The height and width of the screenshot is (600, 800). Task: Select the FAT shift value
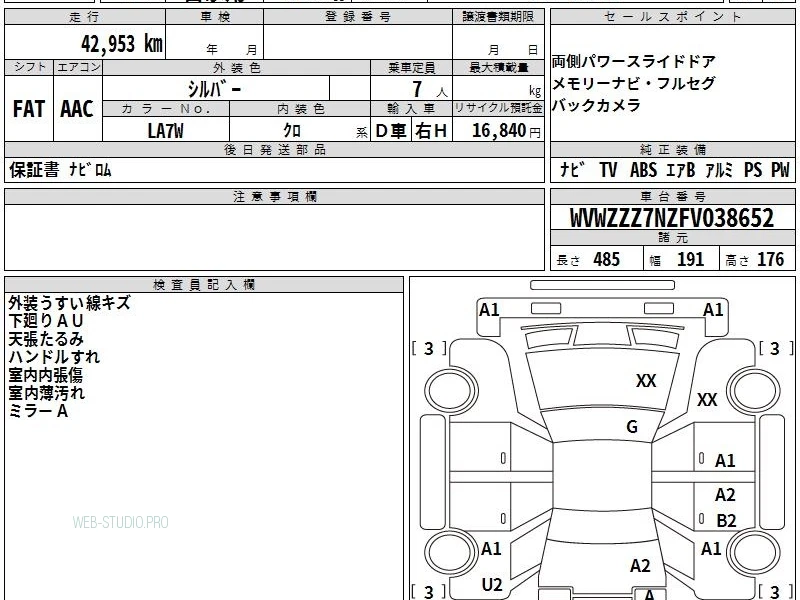29,109
